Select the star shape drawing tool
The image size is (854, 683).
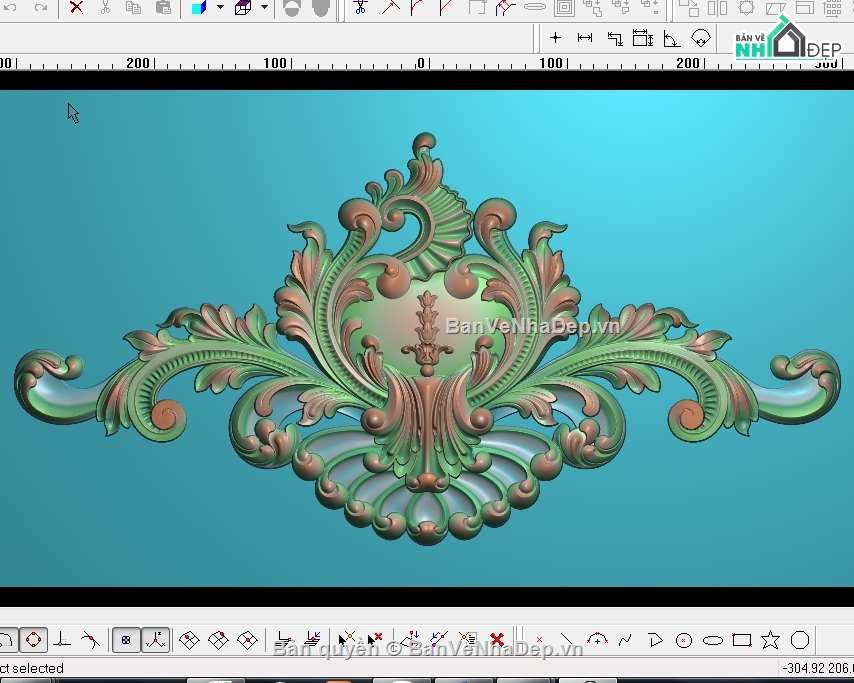(770, 640)
